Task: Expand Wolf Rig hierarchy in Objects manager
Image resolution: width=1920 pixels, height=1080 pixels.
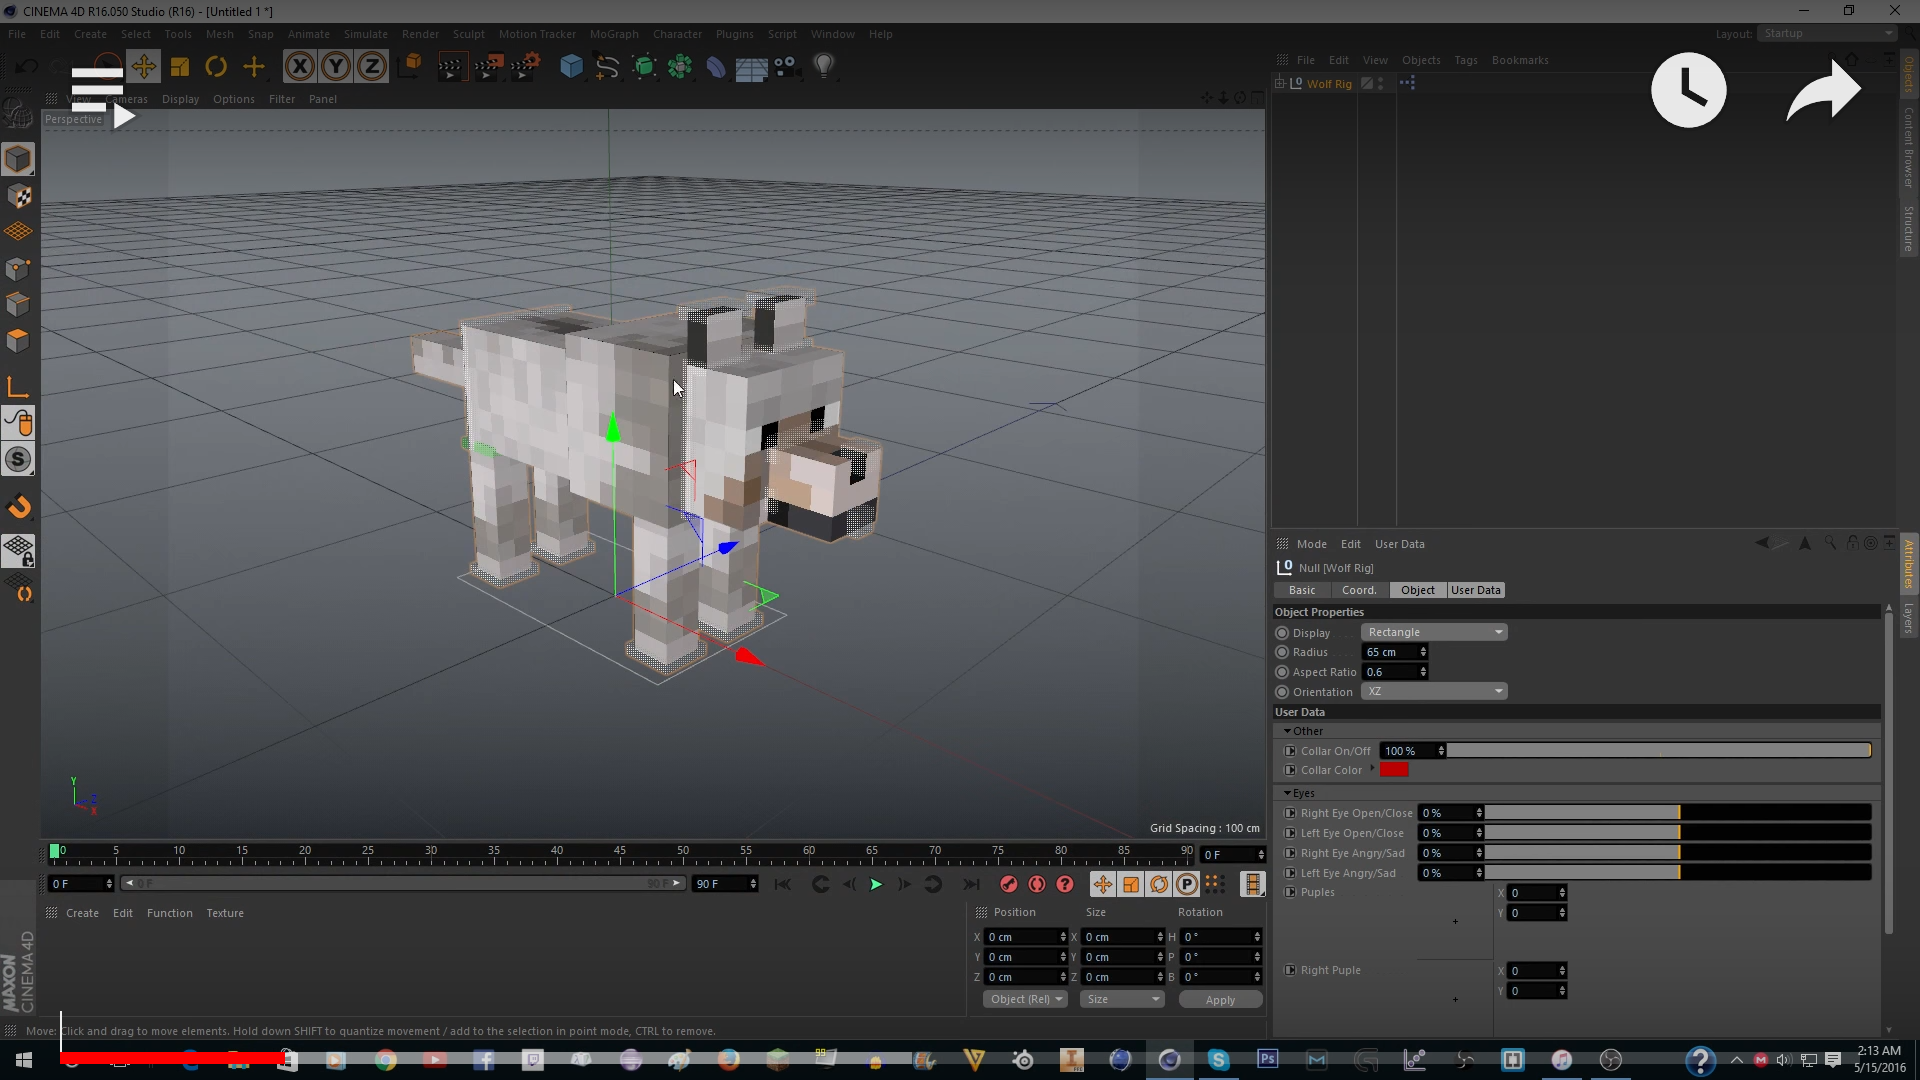Action: pyautogui.click(x=1279, y=84)
